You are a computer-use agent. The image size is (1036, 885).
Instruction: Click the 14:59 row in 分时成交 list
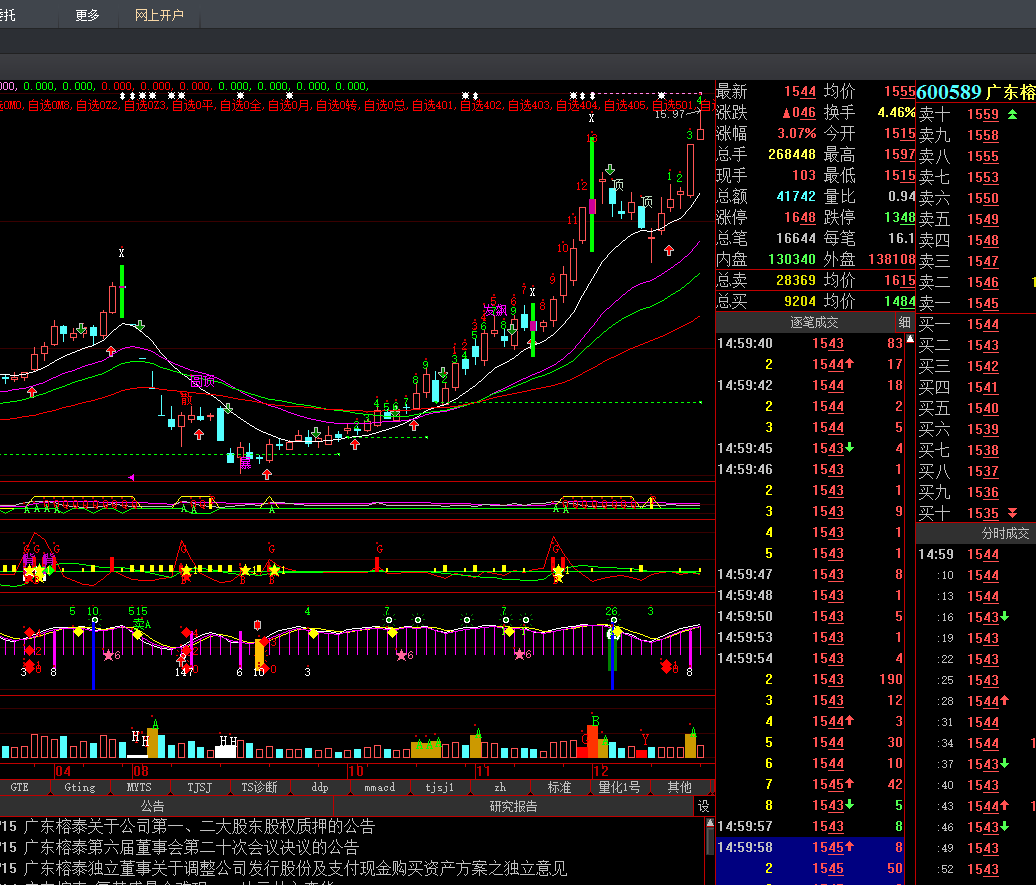976,555
